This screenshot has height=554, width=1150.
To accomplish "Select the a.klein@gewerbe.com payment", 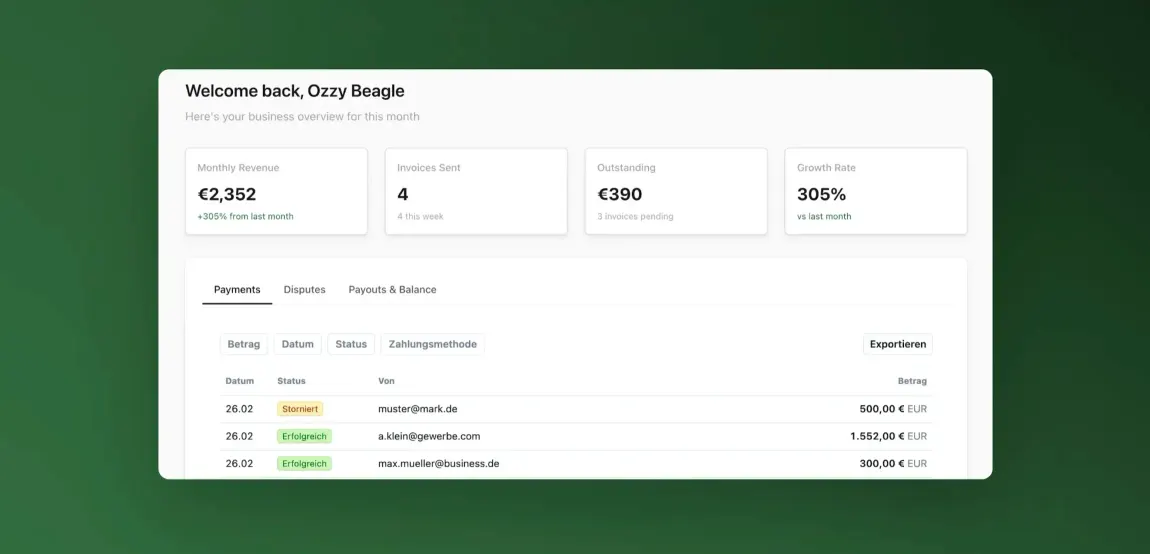I will coord(429,436).
